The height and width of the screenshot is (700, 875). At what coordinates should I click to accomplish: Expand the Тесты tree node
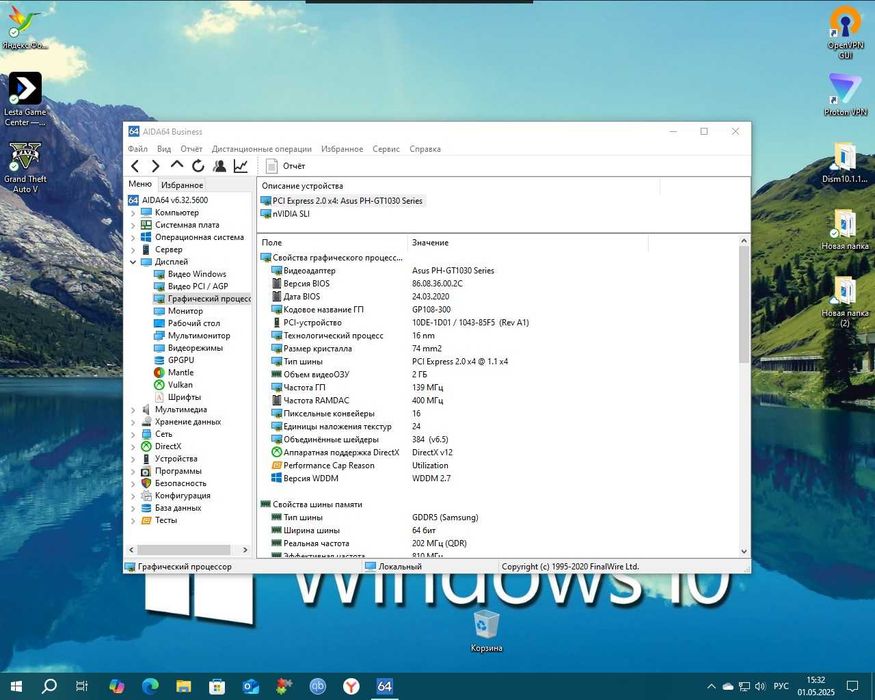pyautogui.click(x=133, y=520)
